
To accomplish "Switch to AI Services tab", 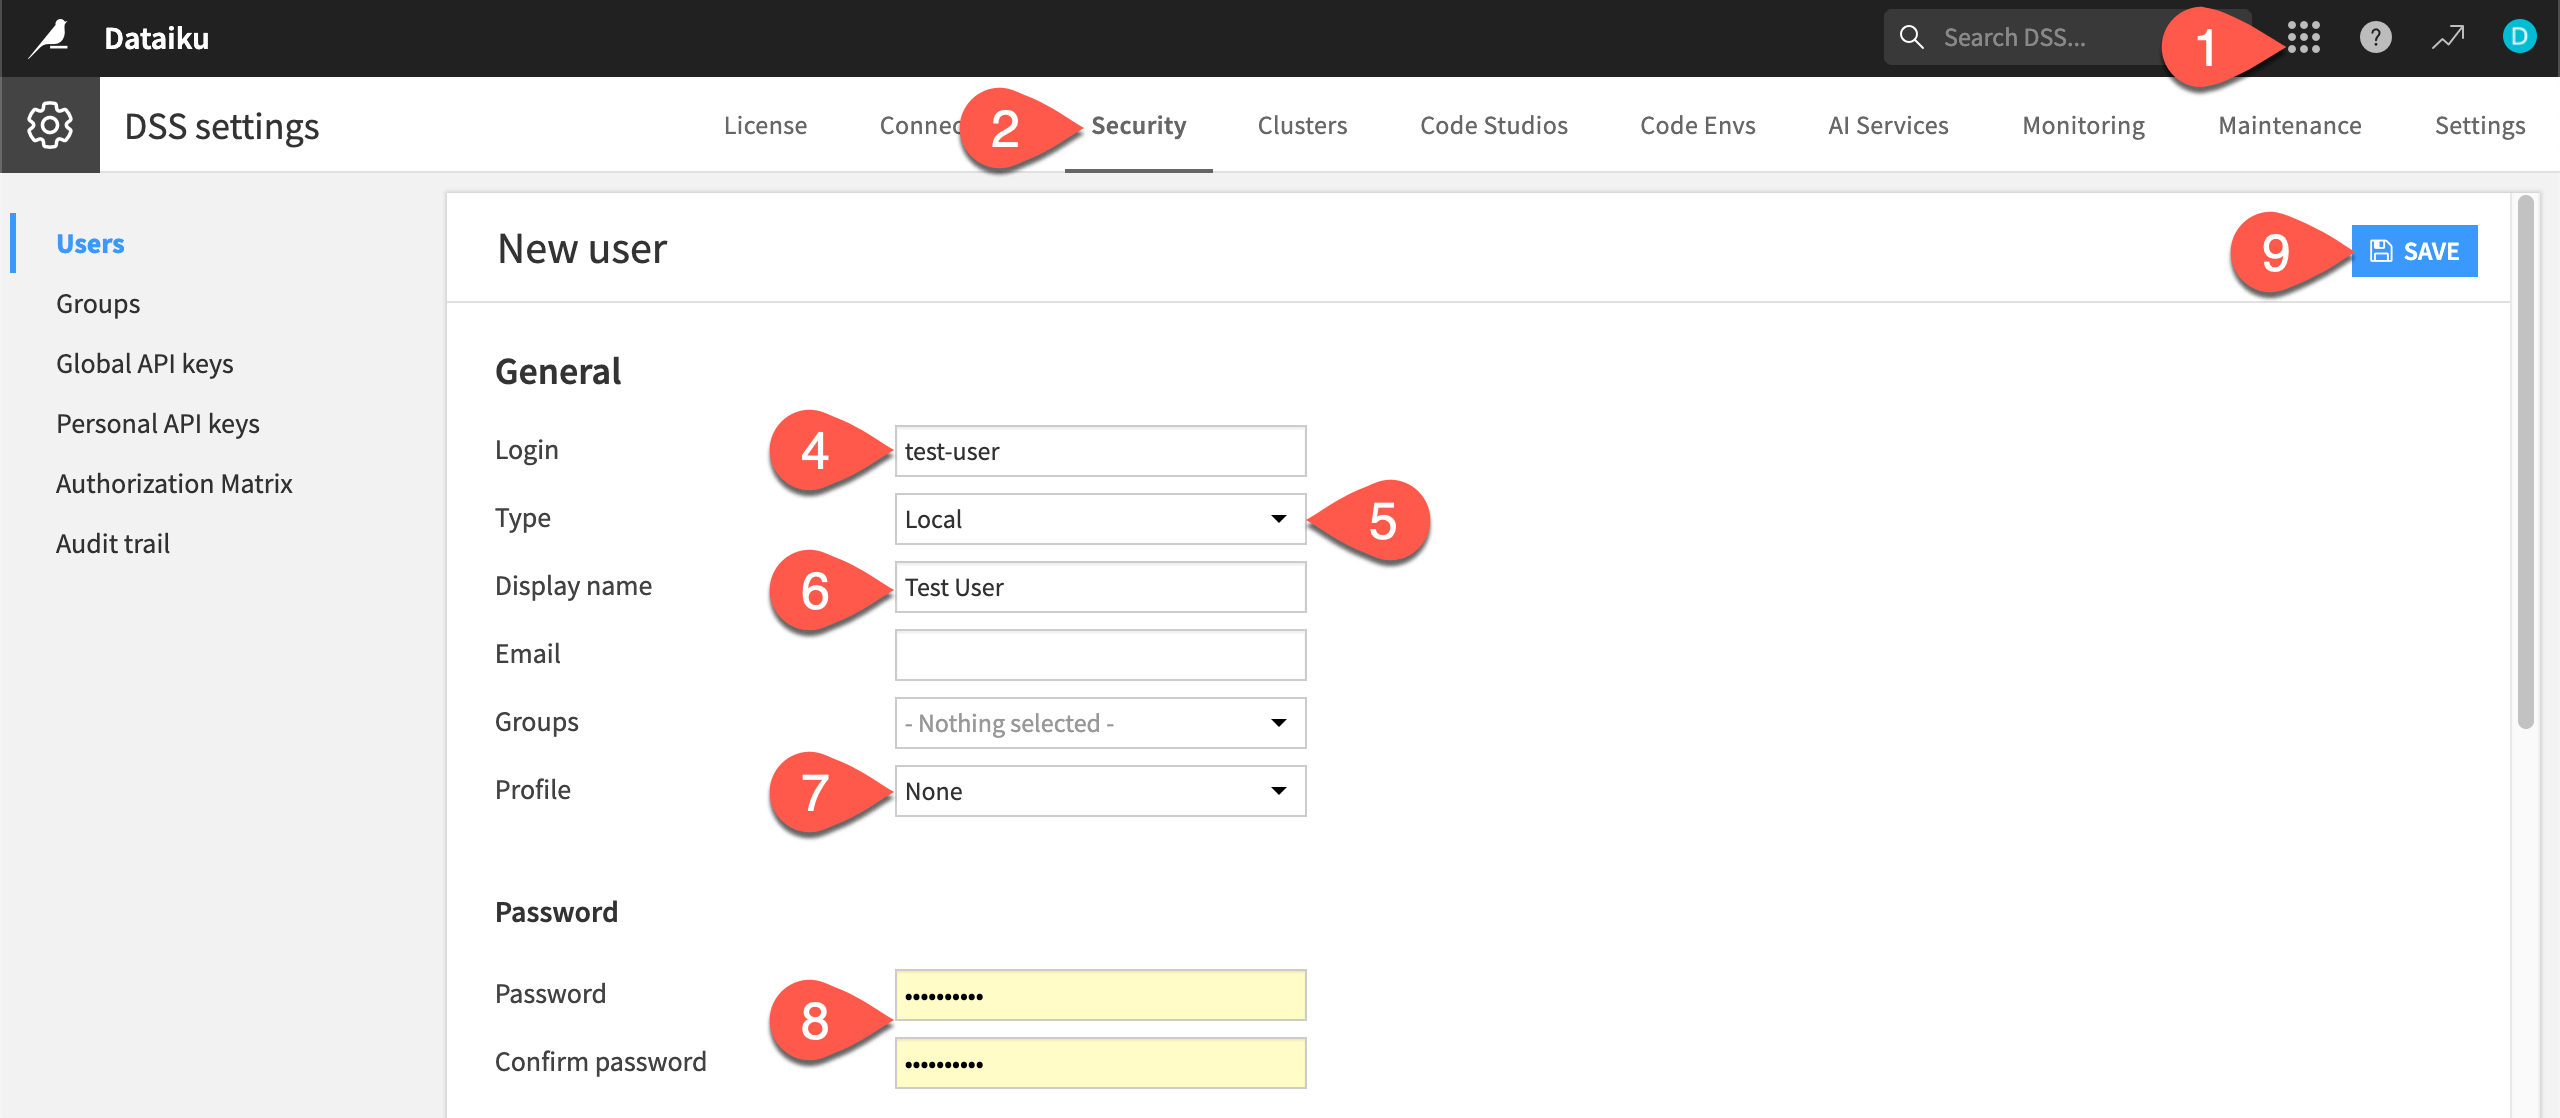I will click(x=1888, y=125).
